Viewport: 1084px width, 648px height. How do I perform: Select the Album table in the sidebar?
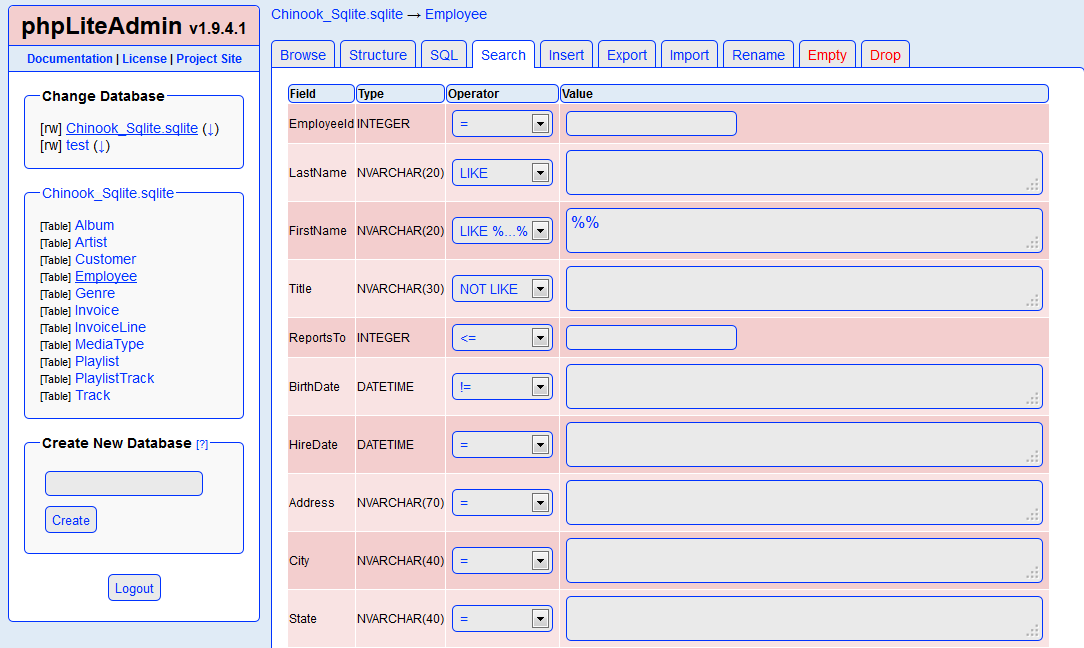(x=94, y=225)
